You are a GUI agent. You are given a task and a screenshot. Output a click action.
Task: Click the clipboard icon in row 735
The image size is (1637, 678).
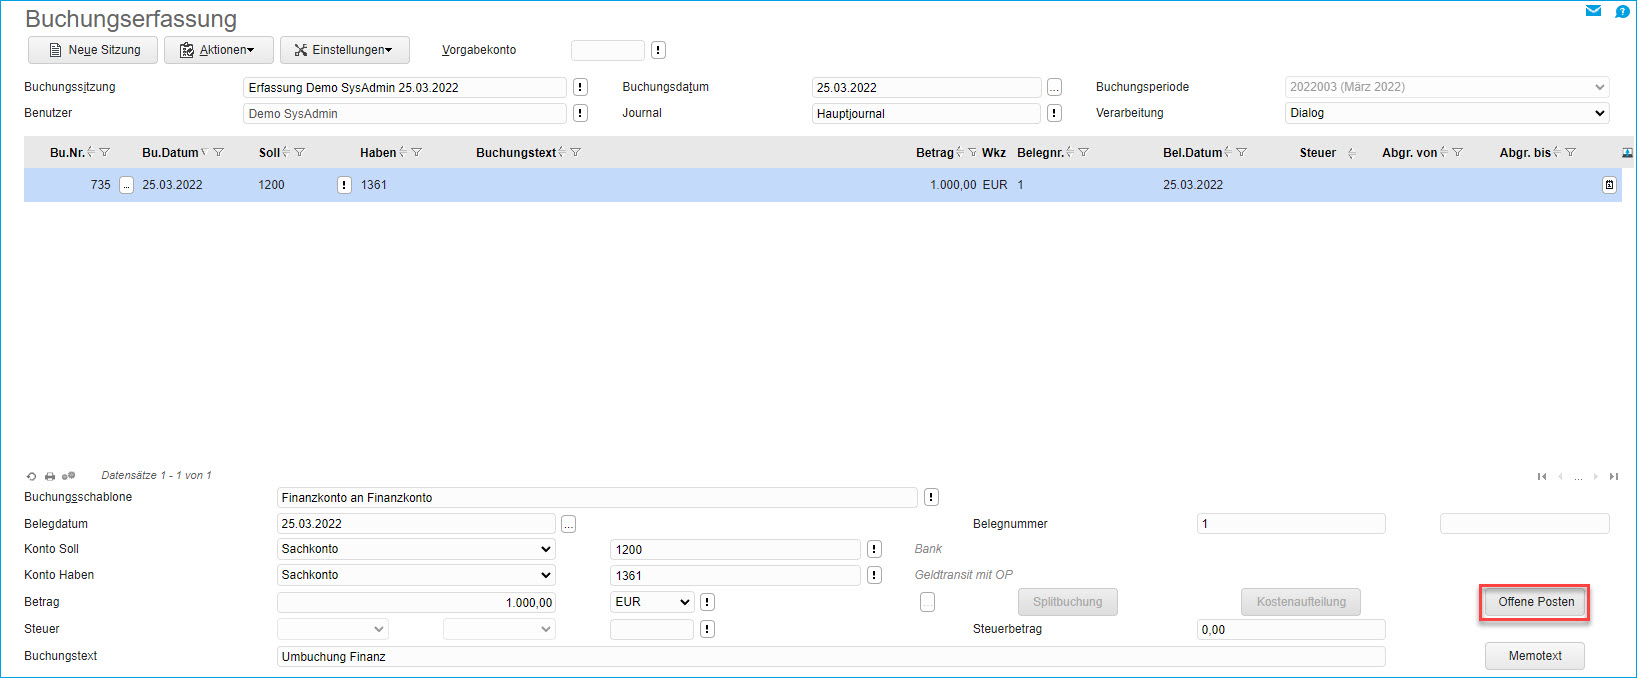click(1609, 185)
